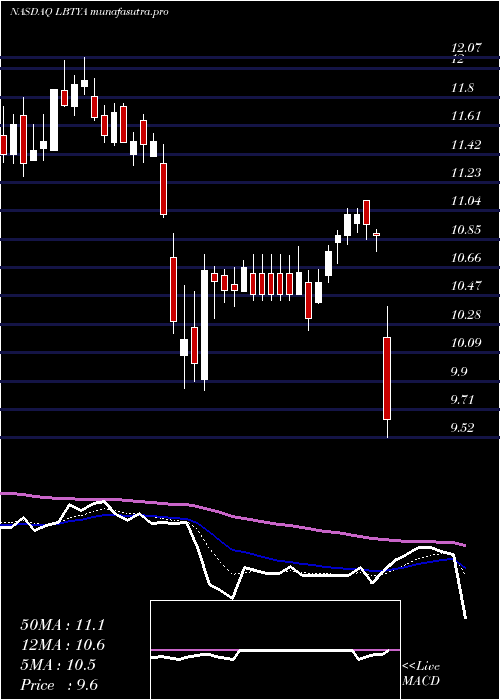Image resolution: width=500 pixels, height=700 pixels.
Task: Click the 11.61 price axis label
Action: pyautogui.click(x=466, y=117)
